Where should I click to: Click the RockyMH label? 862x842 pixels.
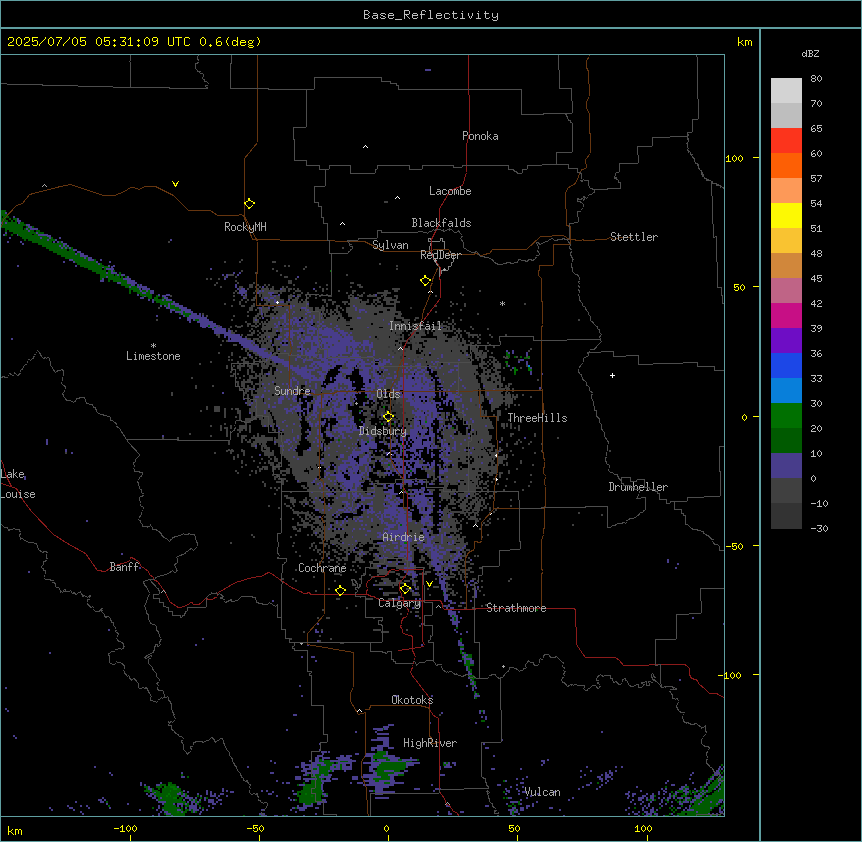tap(245, 227)
